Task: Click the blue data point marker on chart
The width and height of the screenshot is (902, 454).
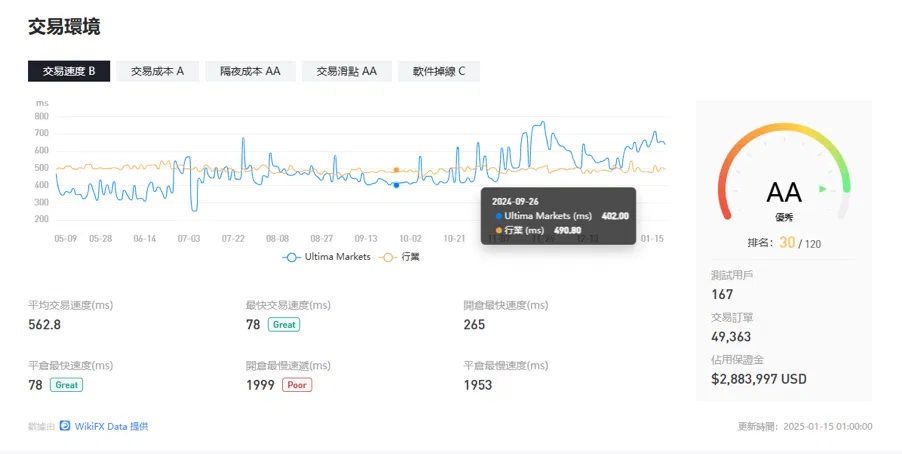Action: coord(396,185)
